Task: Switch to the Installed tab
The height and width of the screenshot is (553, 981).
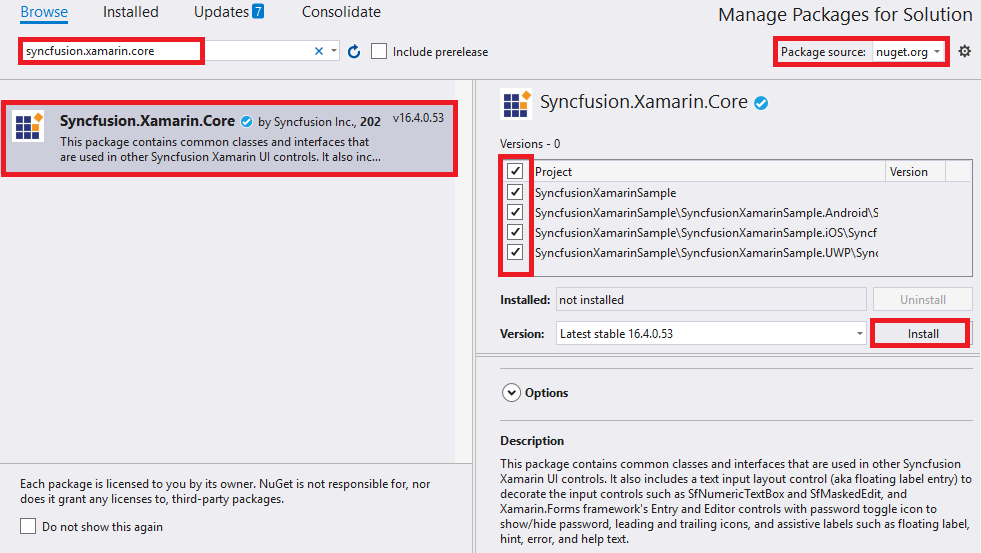Action: point(130,12)
